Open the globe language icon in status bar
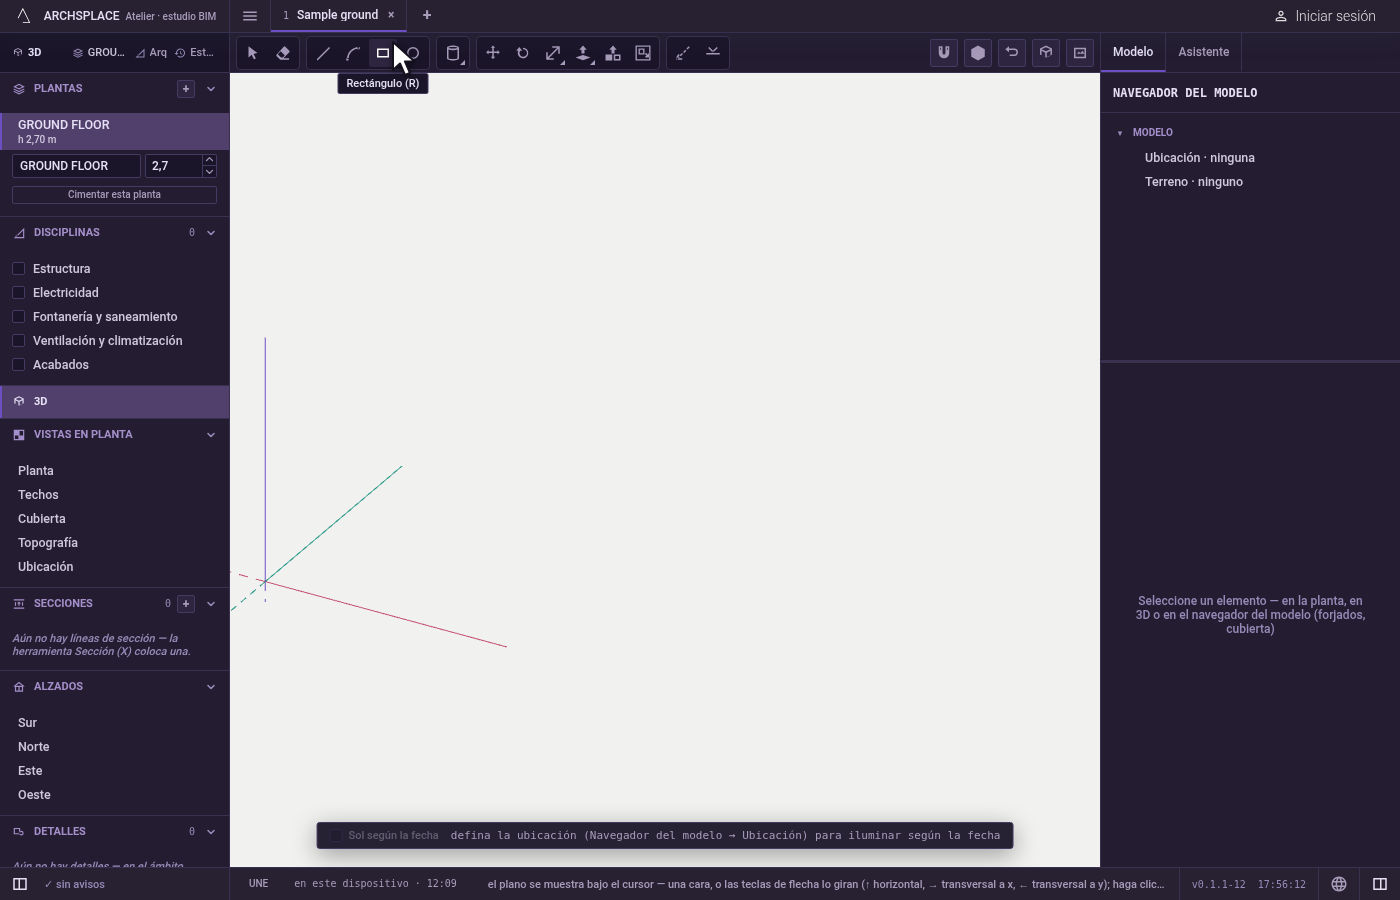Image resolution: width=1400 pixels, height=900 pixels. click(1339, 884)
